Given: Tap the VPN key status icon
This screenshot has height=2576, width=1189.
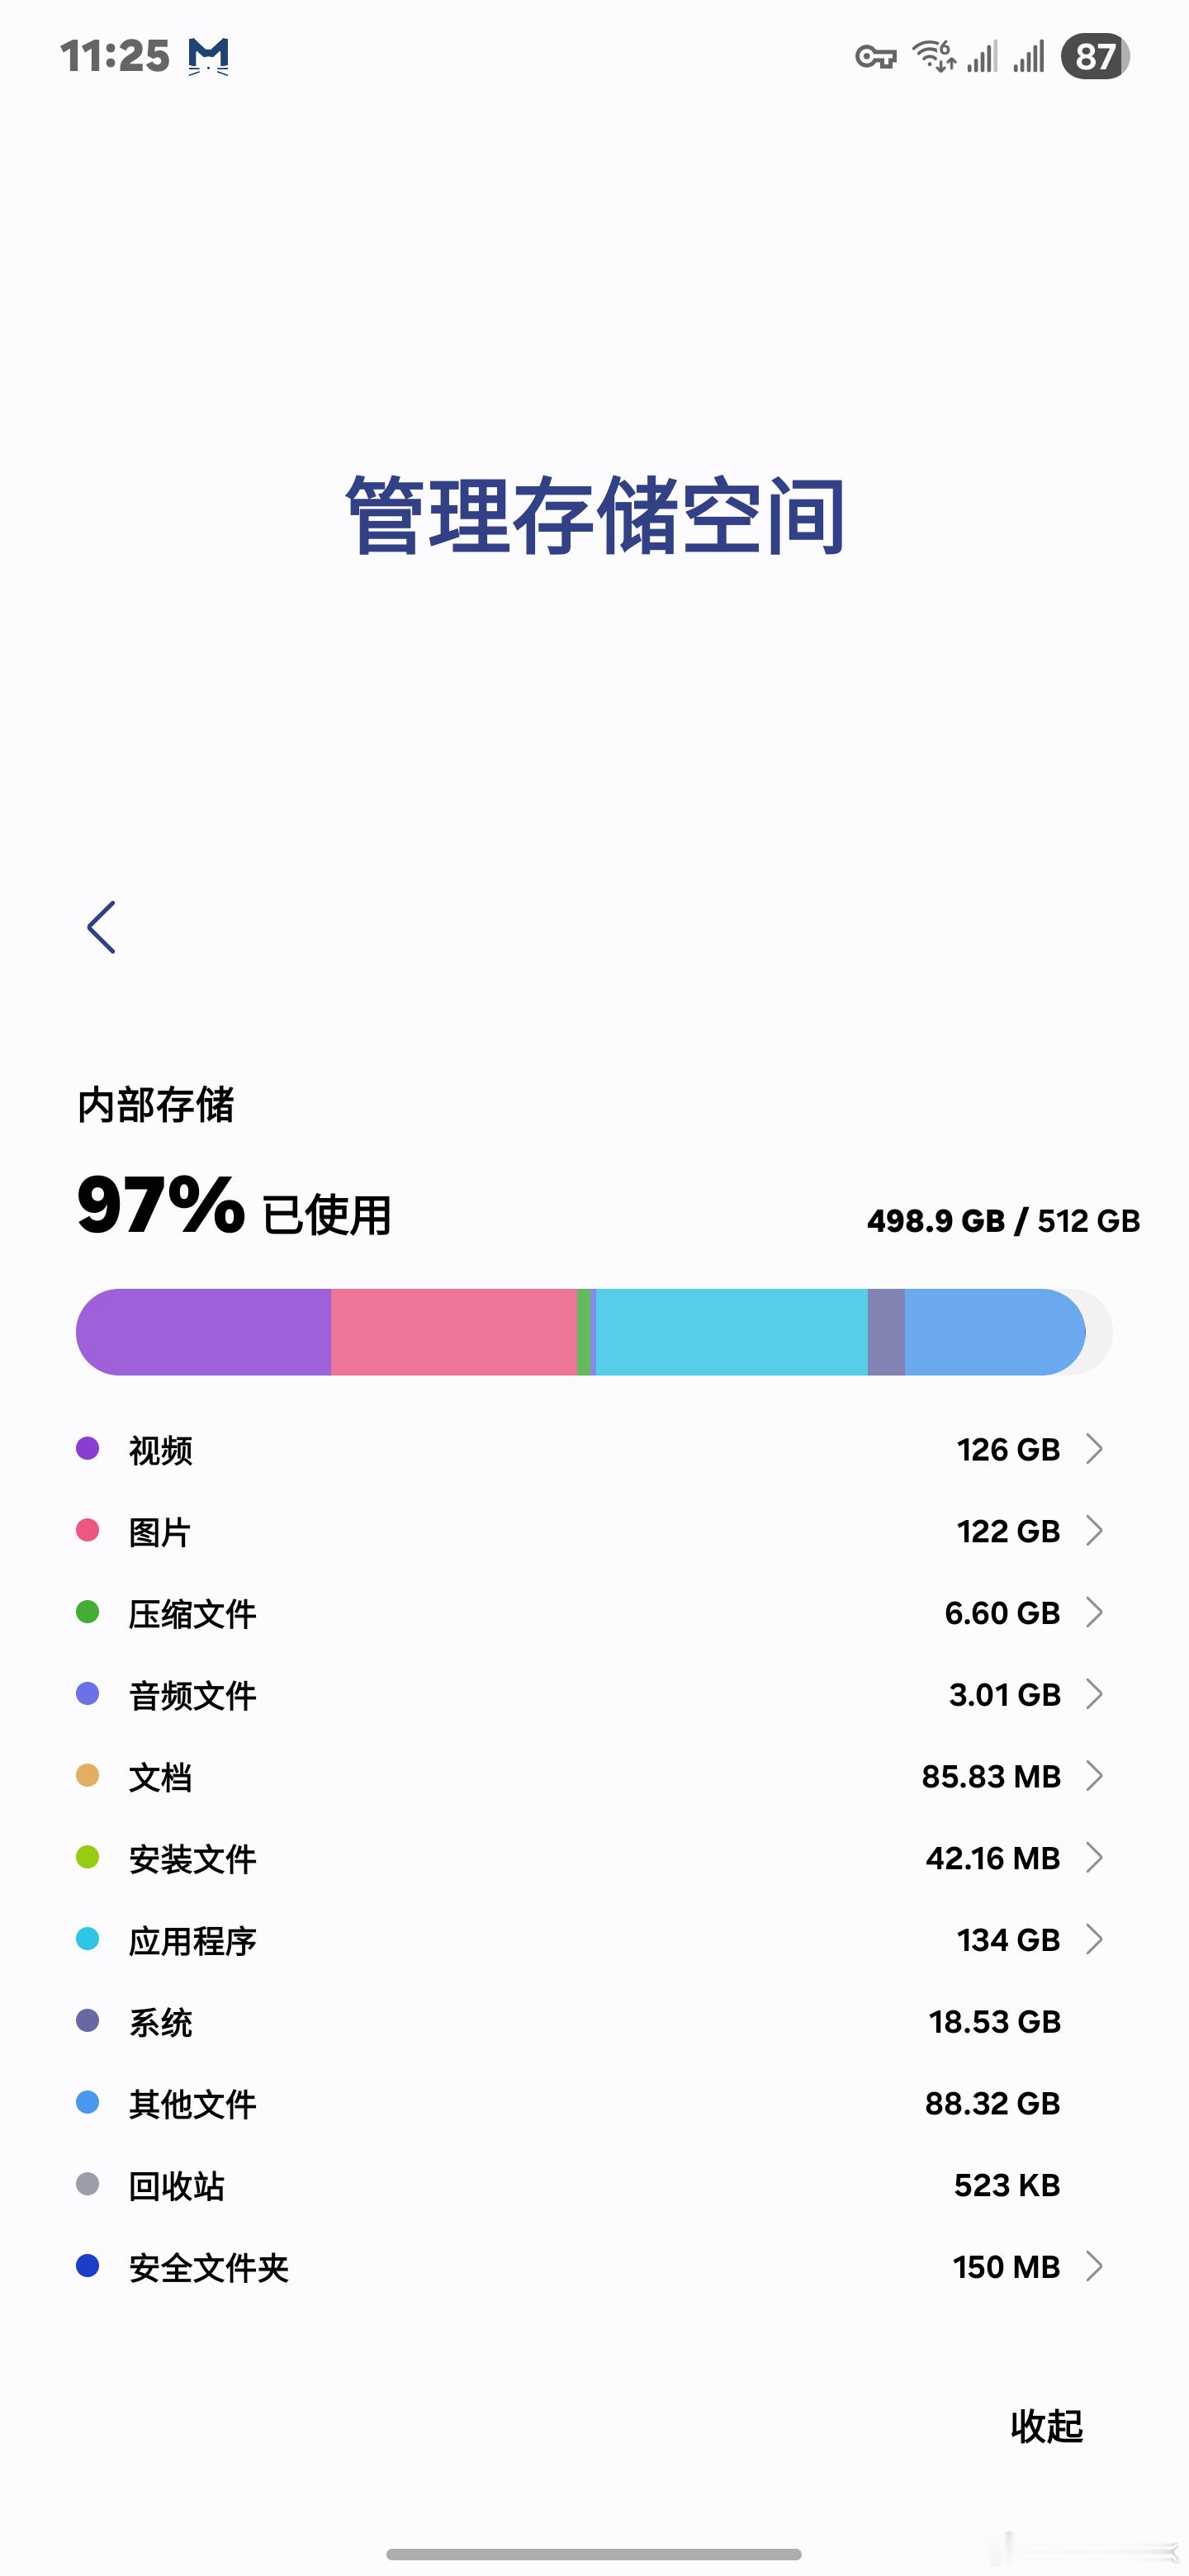Looking at the screenshot, I should pos(876,57).
